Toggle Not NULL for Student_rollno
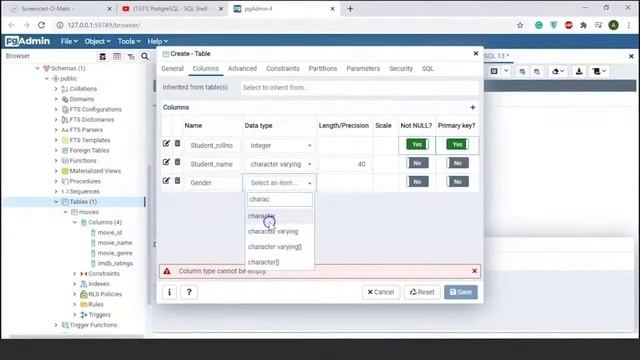This screenshot has width=640, height=360. tap(417, 144)
